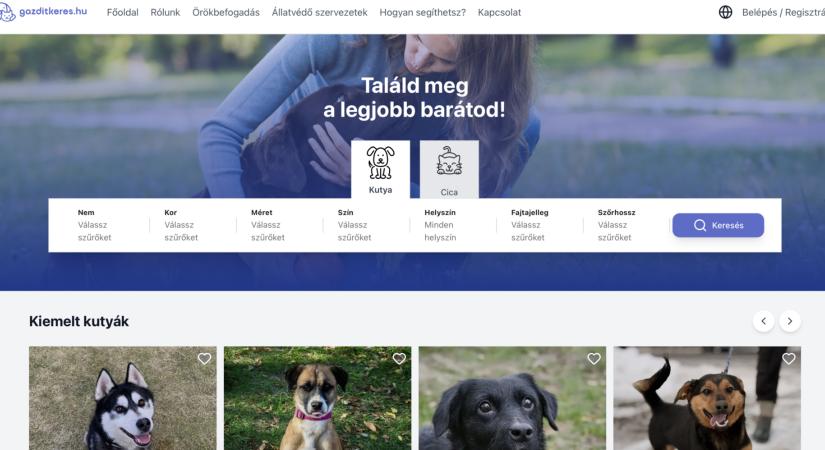Viewport: 825px width, 450px height.
Task: Select the Kutya dog tab
Action: pyautogui.click(x=380, y=169)
